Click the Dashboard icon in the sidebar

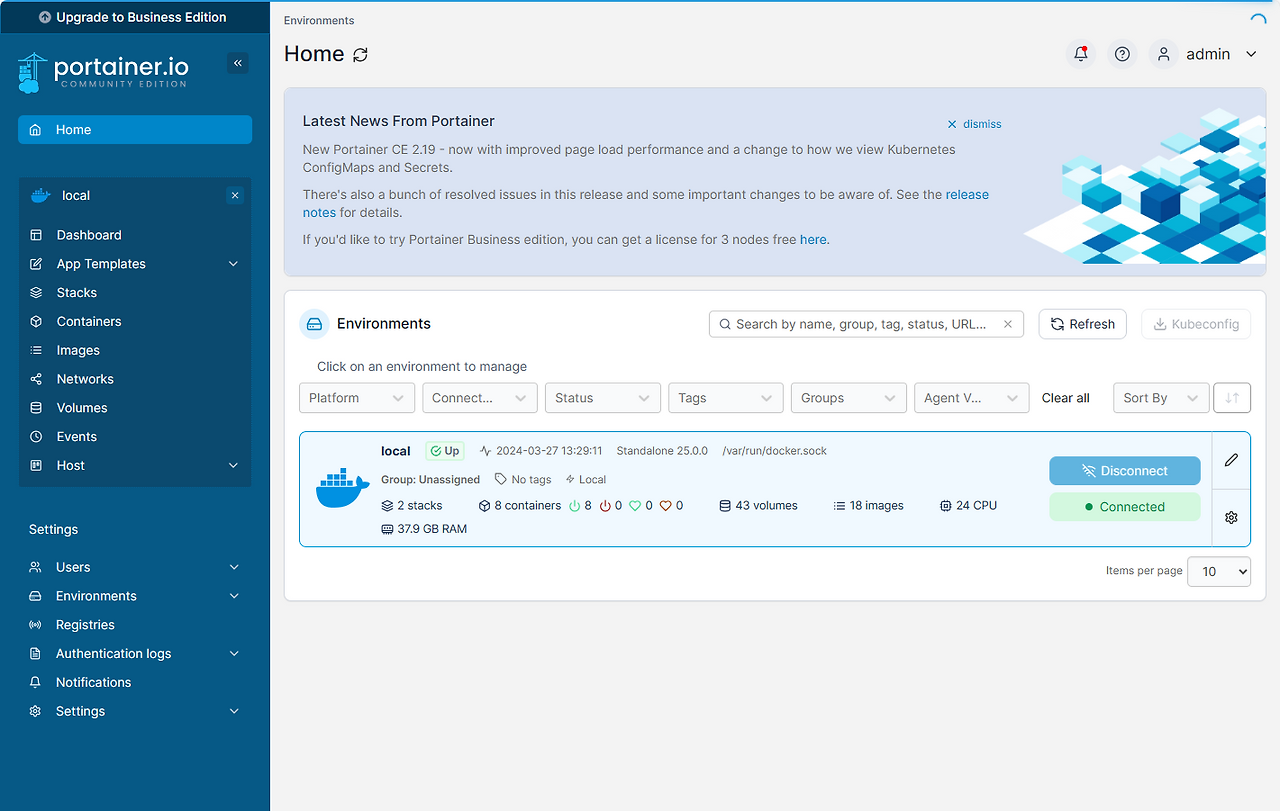[x=36, y=235]
